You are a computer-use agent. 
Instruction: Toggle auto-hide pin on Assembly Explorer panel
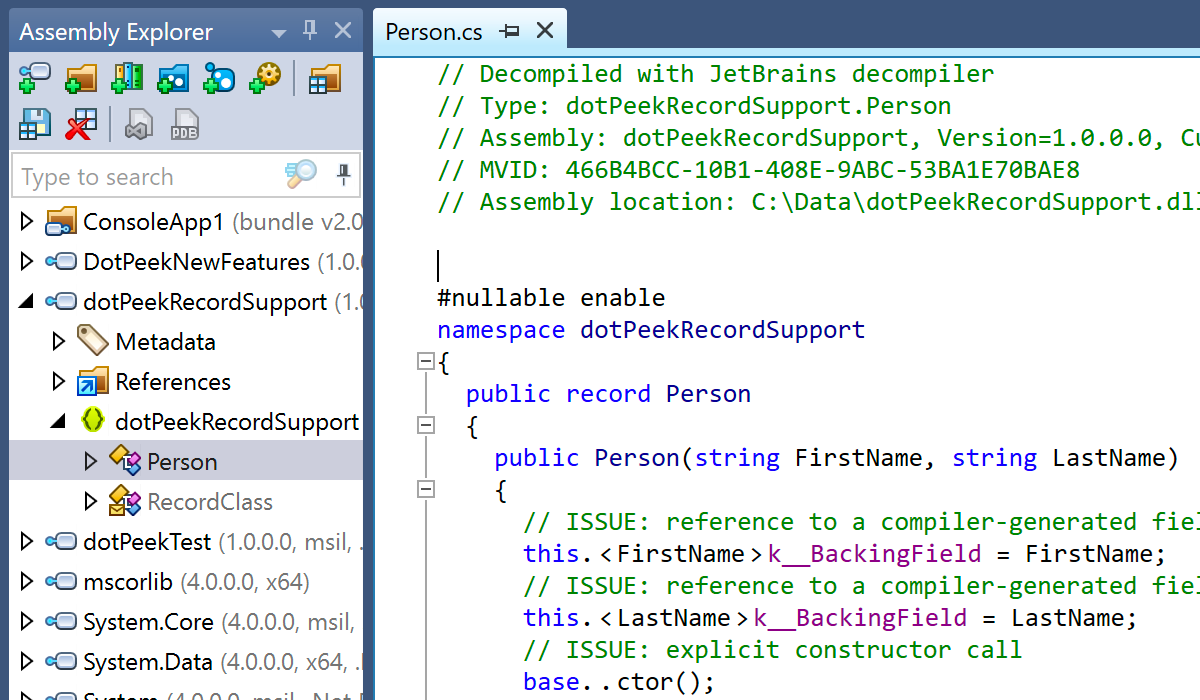(x=310, y=31)
